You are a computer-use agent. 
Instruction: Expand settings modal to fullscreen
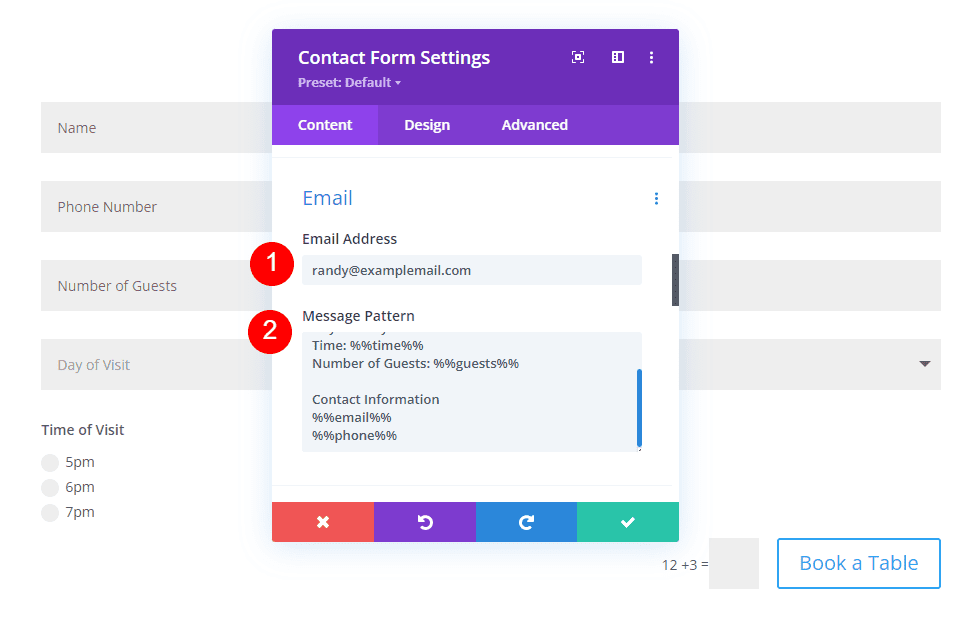[578, 57]
